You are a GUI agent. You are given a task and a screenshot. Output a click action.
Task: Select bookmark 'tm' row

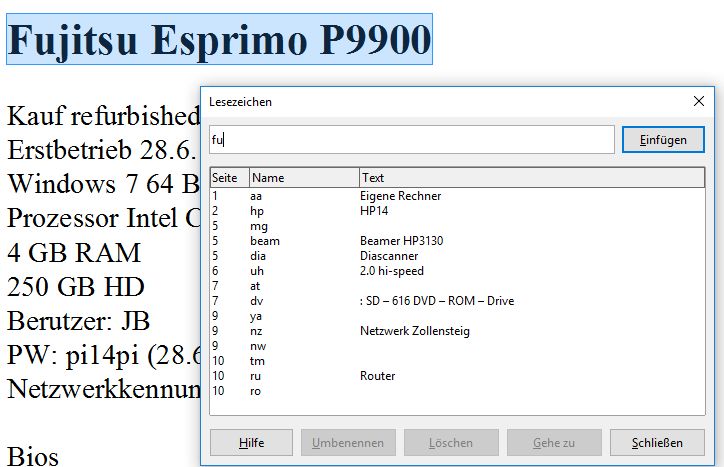point(457,361)
